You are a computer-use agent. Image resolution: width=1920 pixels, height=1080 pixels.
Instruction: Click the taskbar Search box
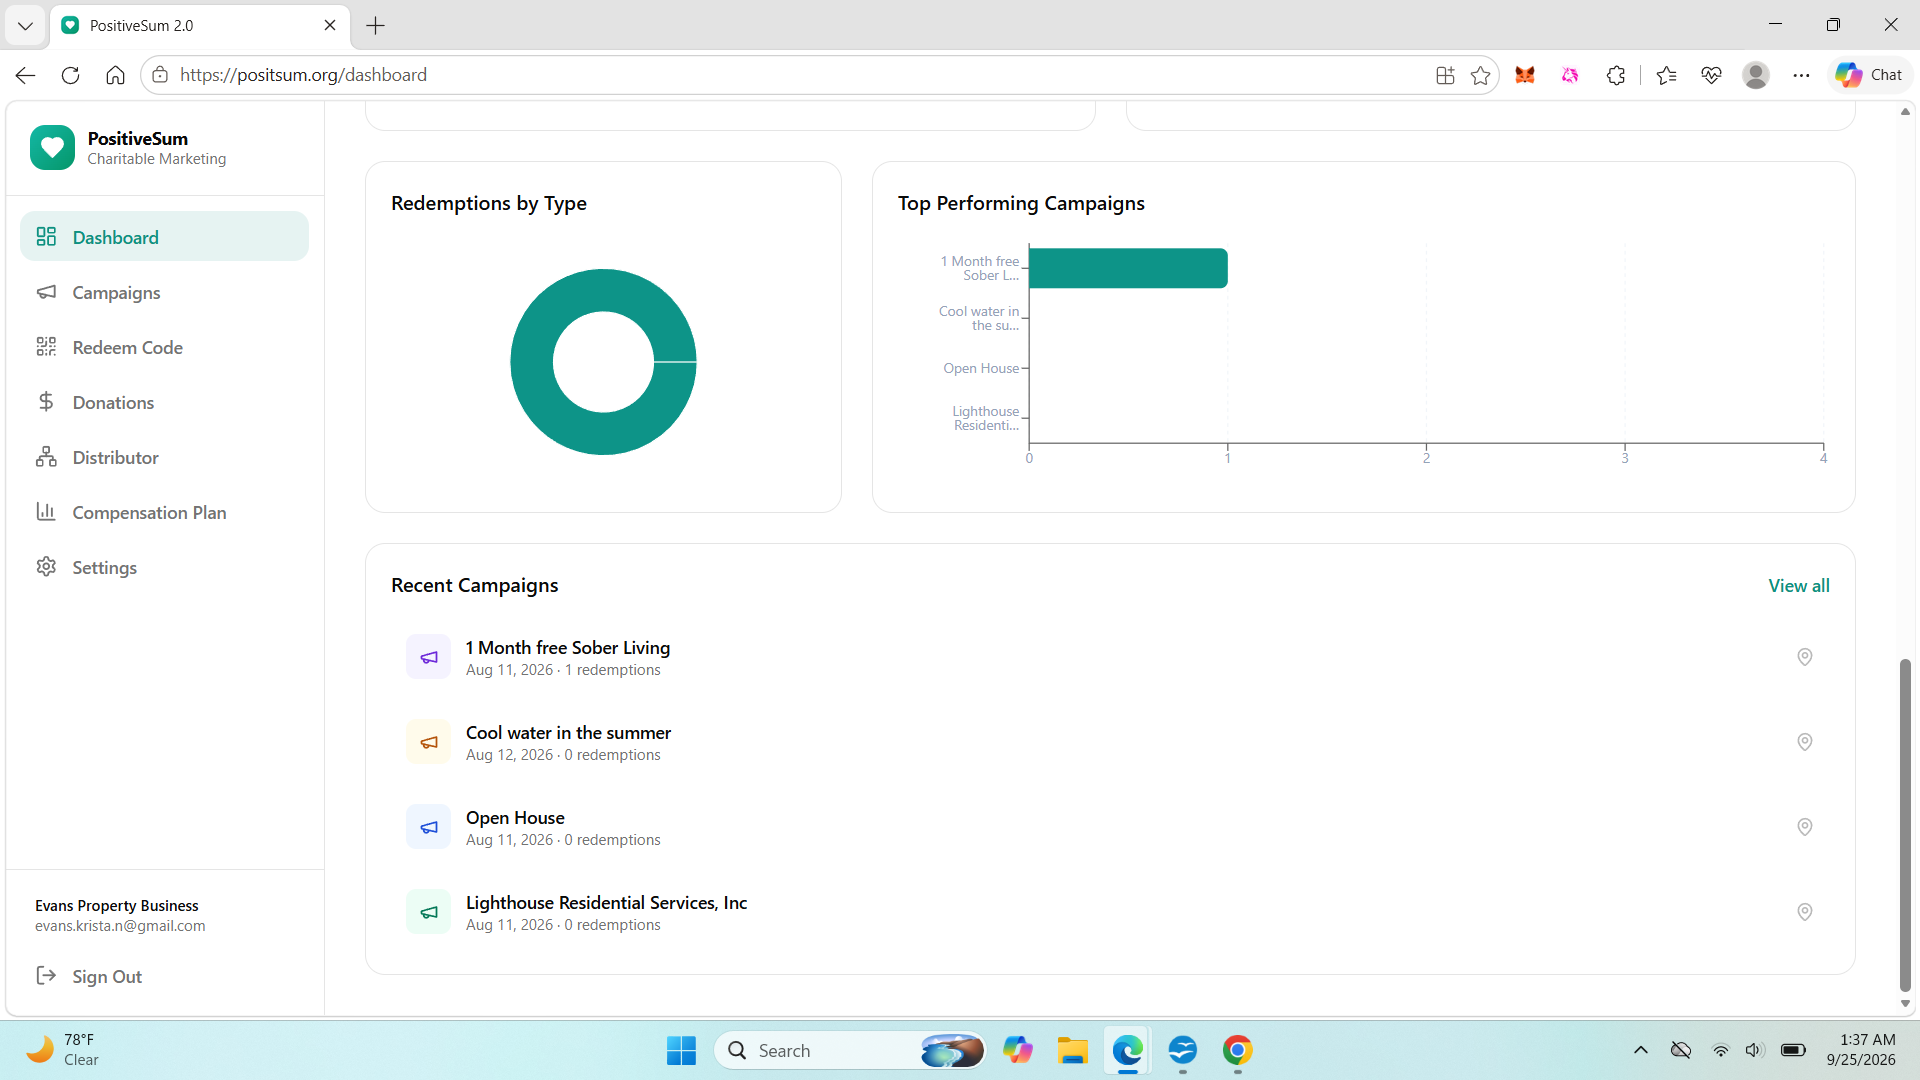point(850,1050)
